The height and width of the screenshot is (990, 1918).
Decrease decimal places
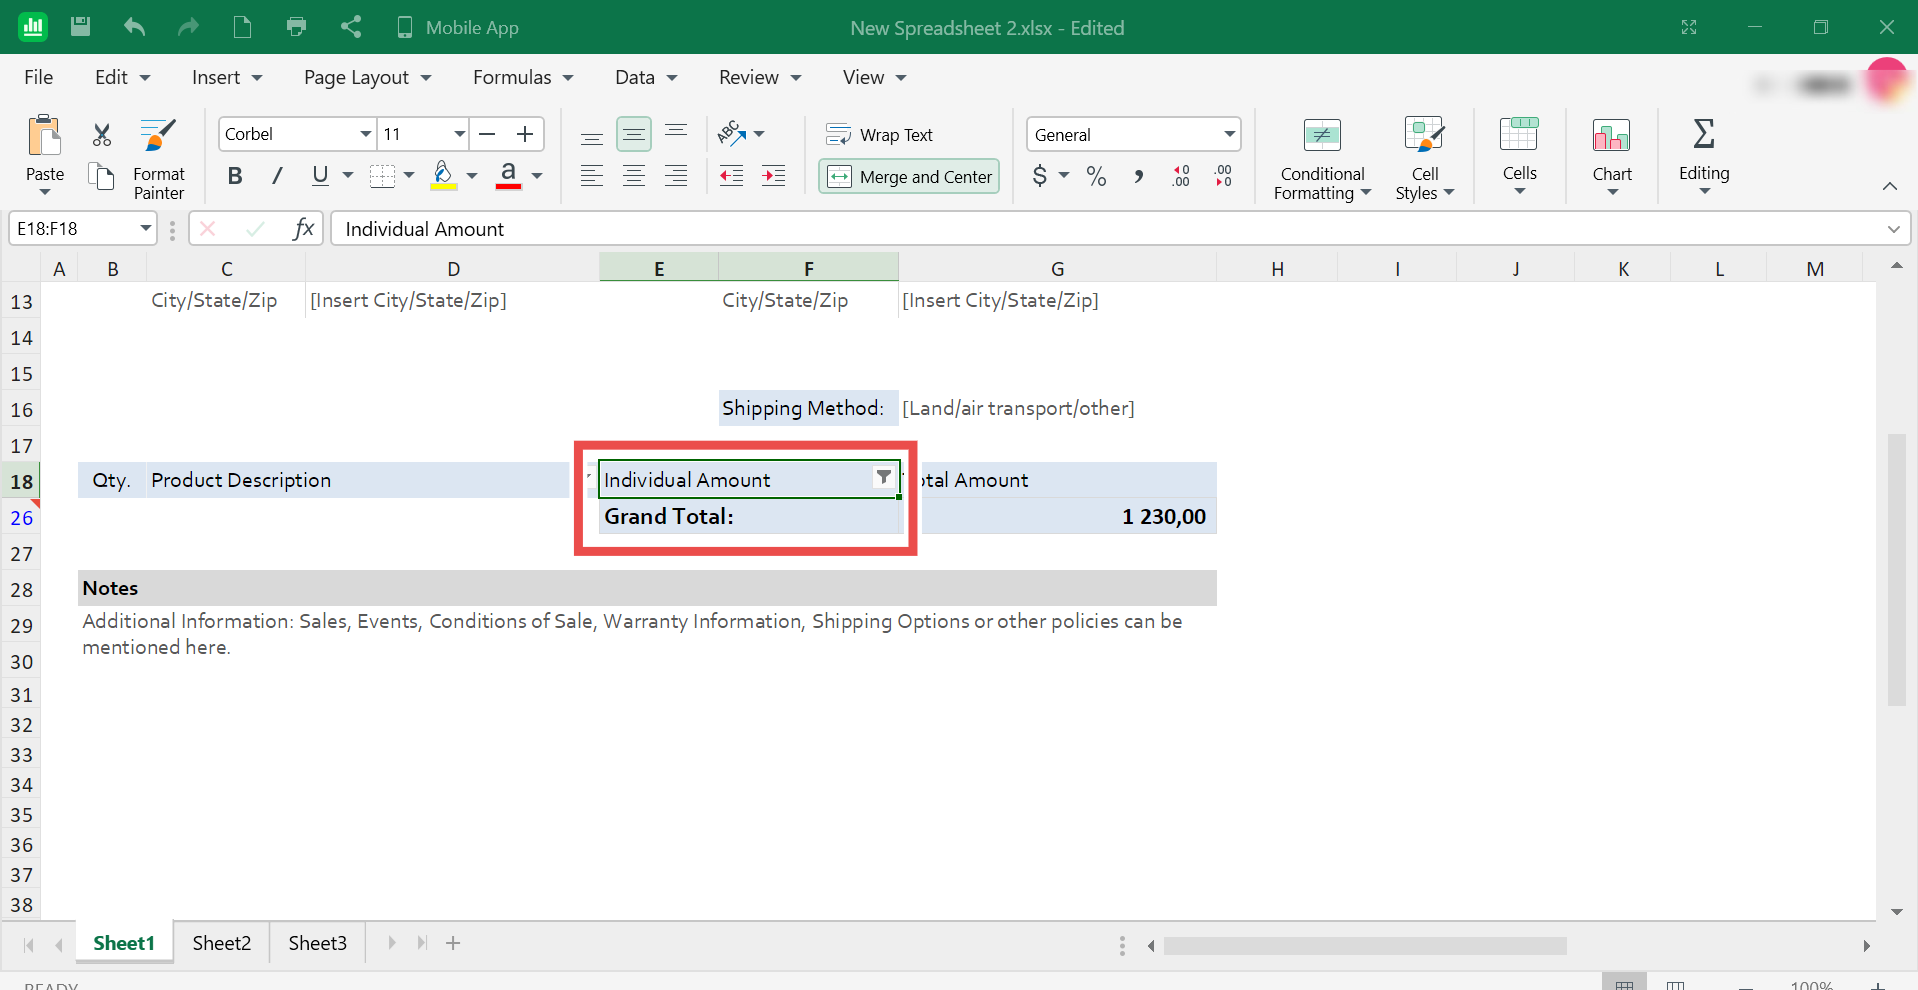[1223, 176]
